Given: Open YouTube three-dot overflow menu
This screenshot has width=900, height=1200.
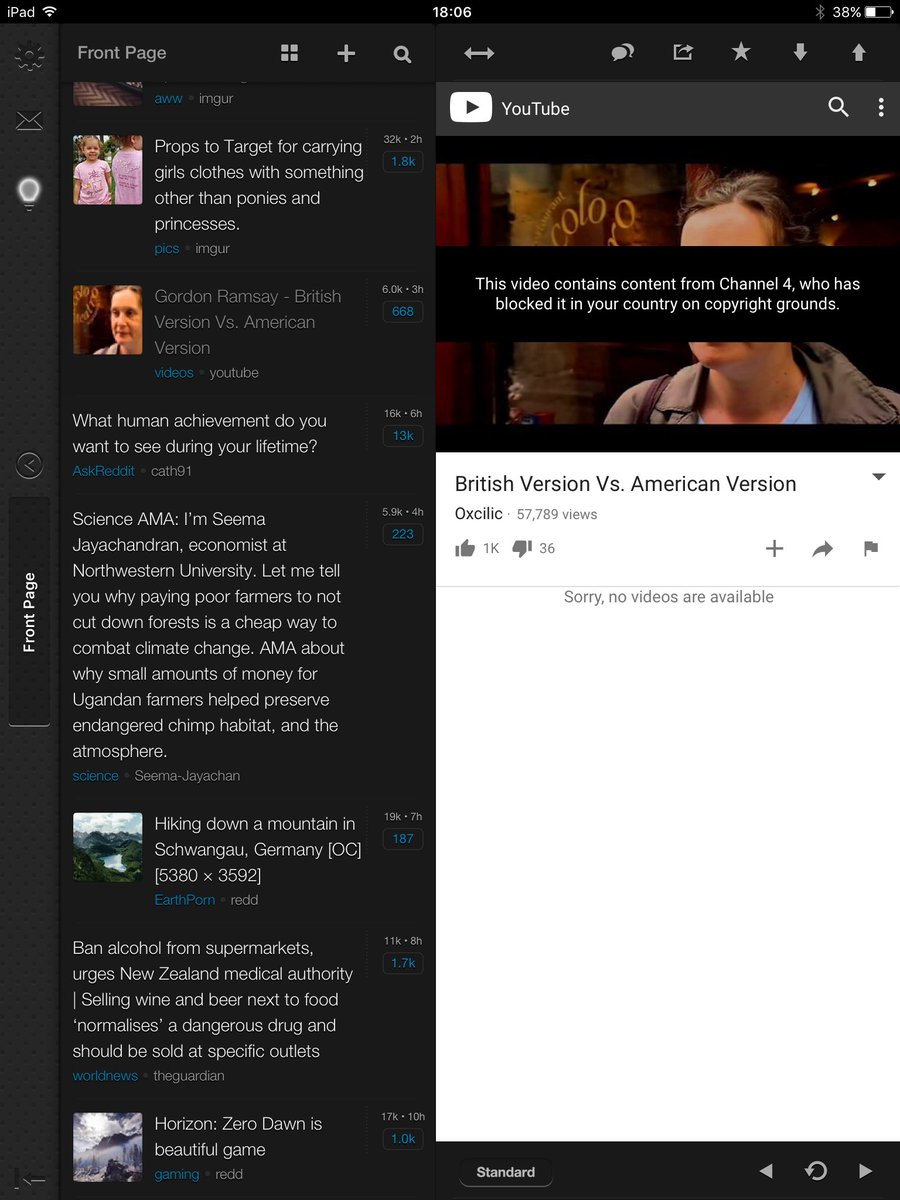Looking at the screenshot, I should 881,107.
